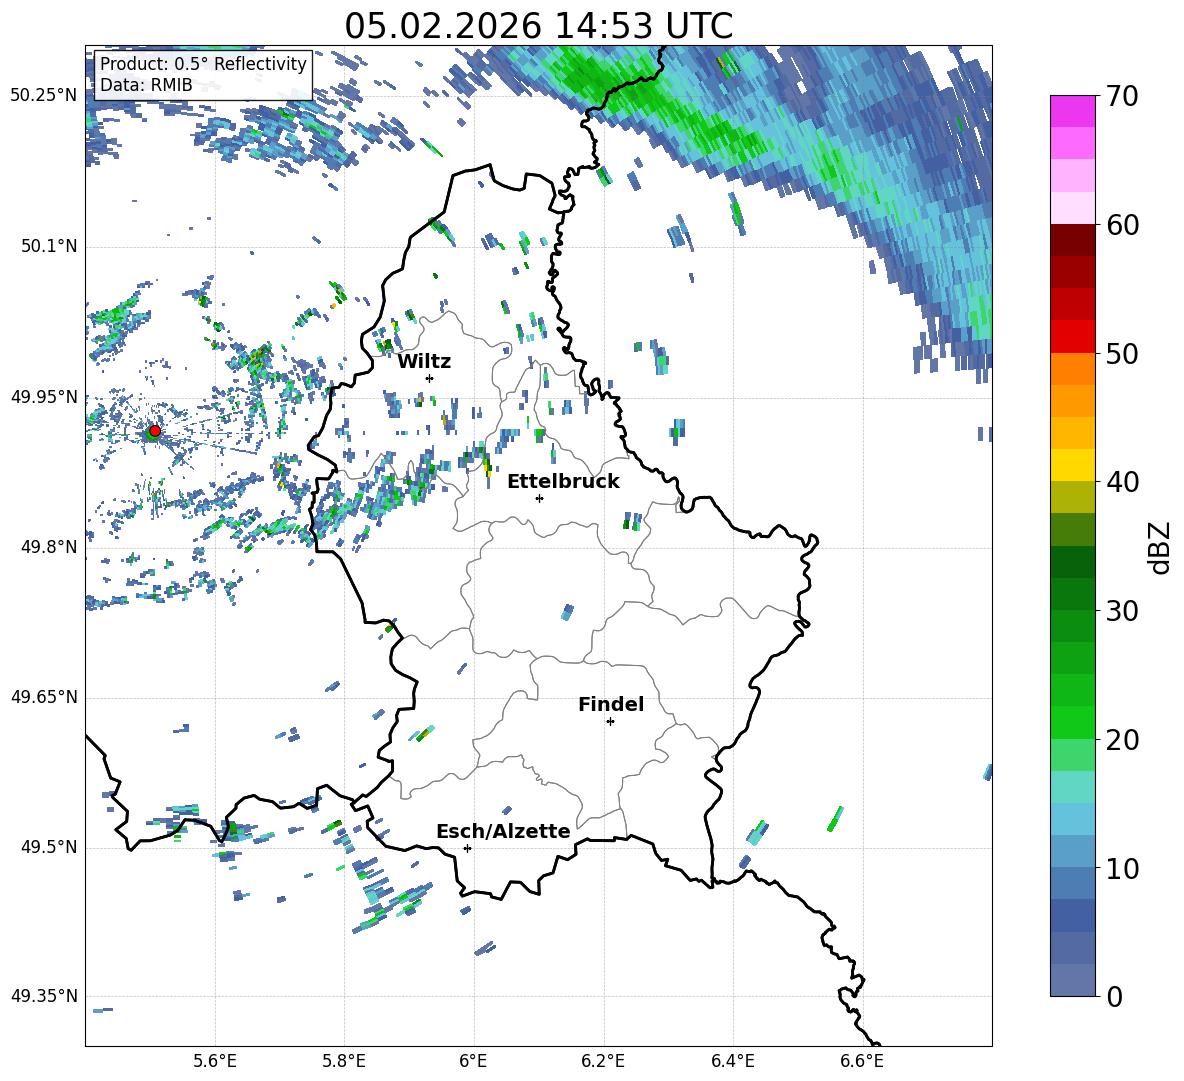Click the title 05.02.2026 14:53 UTC

click(538, 26)
